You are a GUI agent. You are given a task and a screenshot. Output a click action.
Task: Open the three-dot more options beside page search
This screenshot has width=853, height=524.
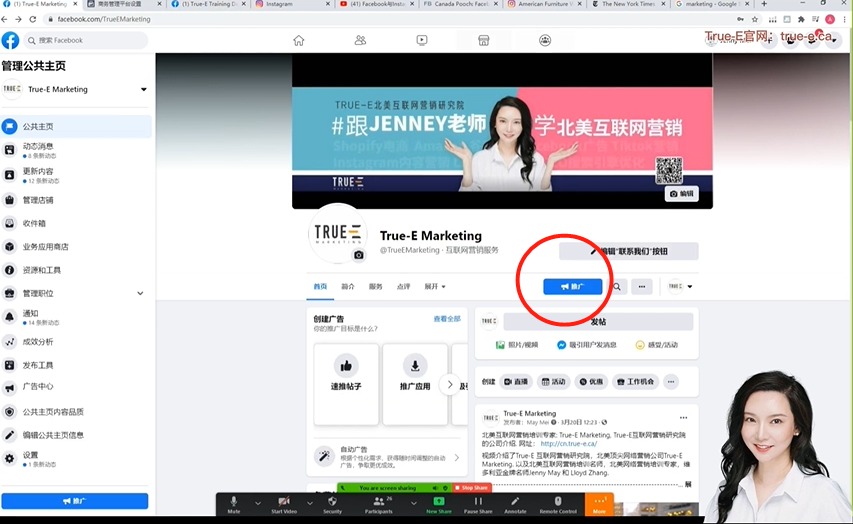click(x=643, y=286)
